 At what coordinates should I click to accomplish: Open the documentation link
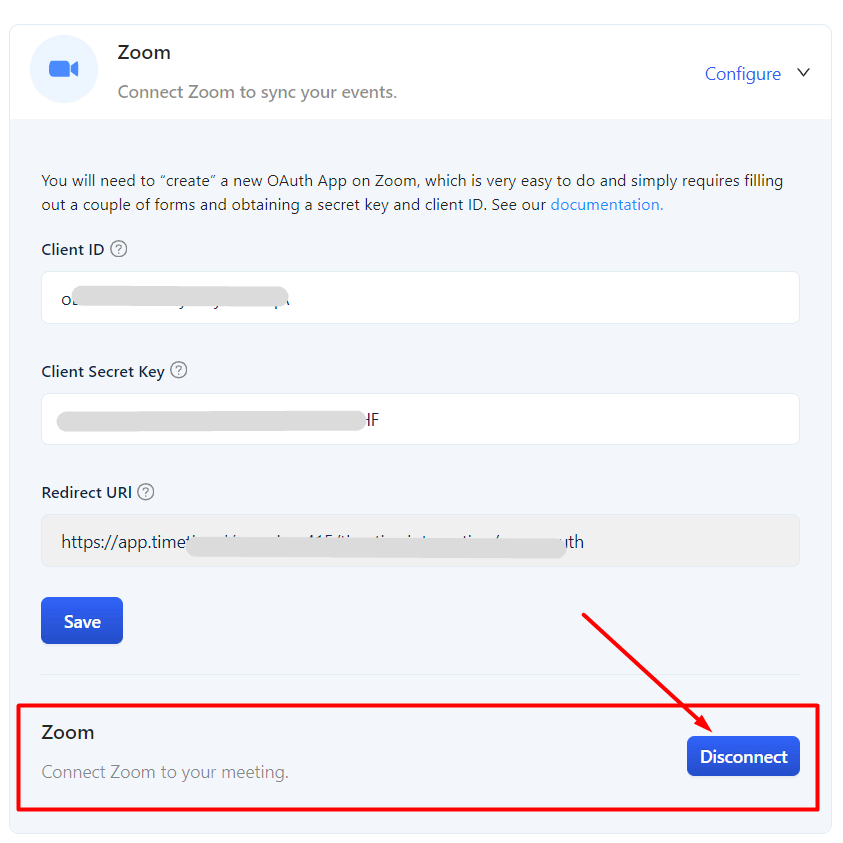point(606,205)
